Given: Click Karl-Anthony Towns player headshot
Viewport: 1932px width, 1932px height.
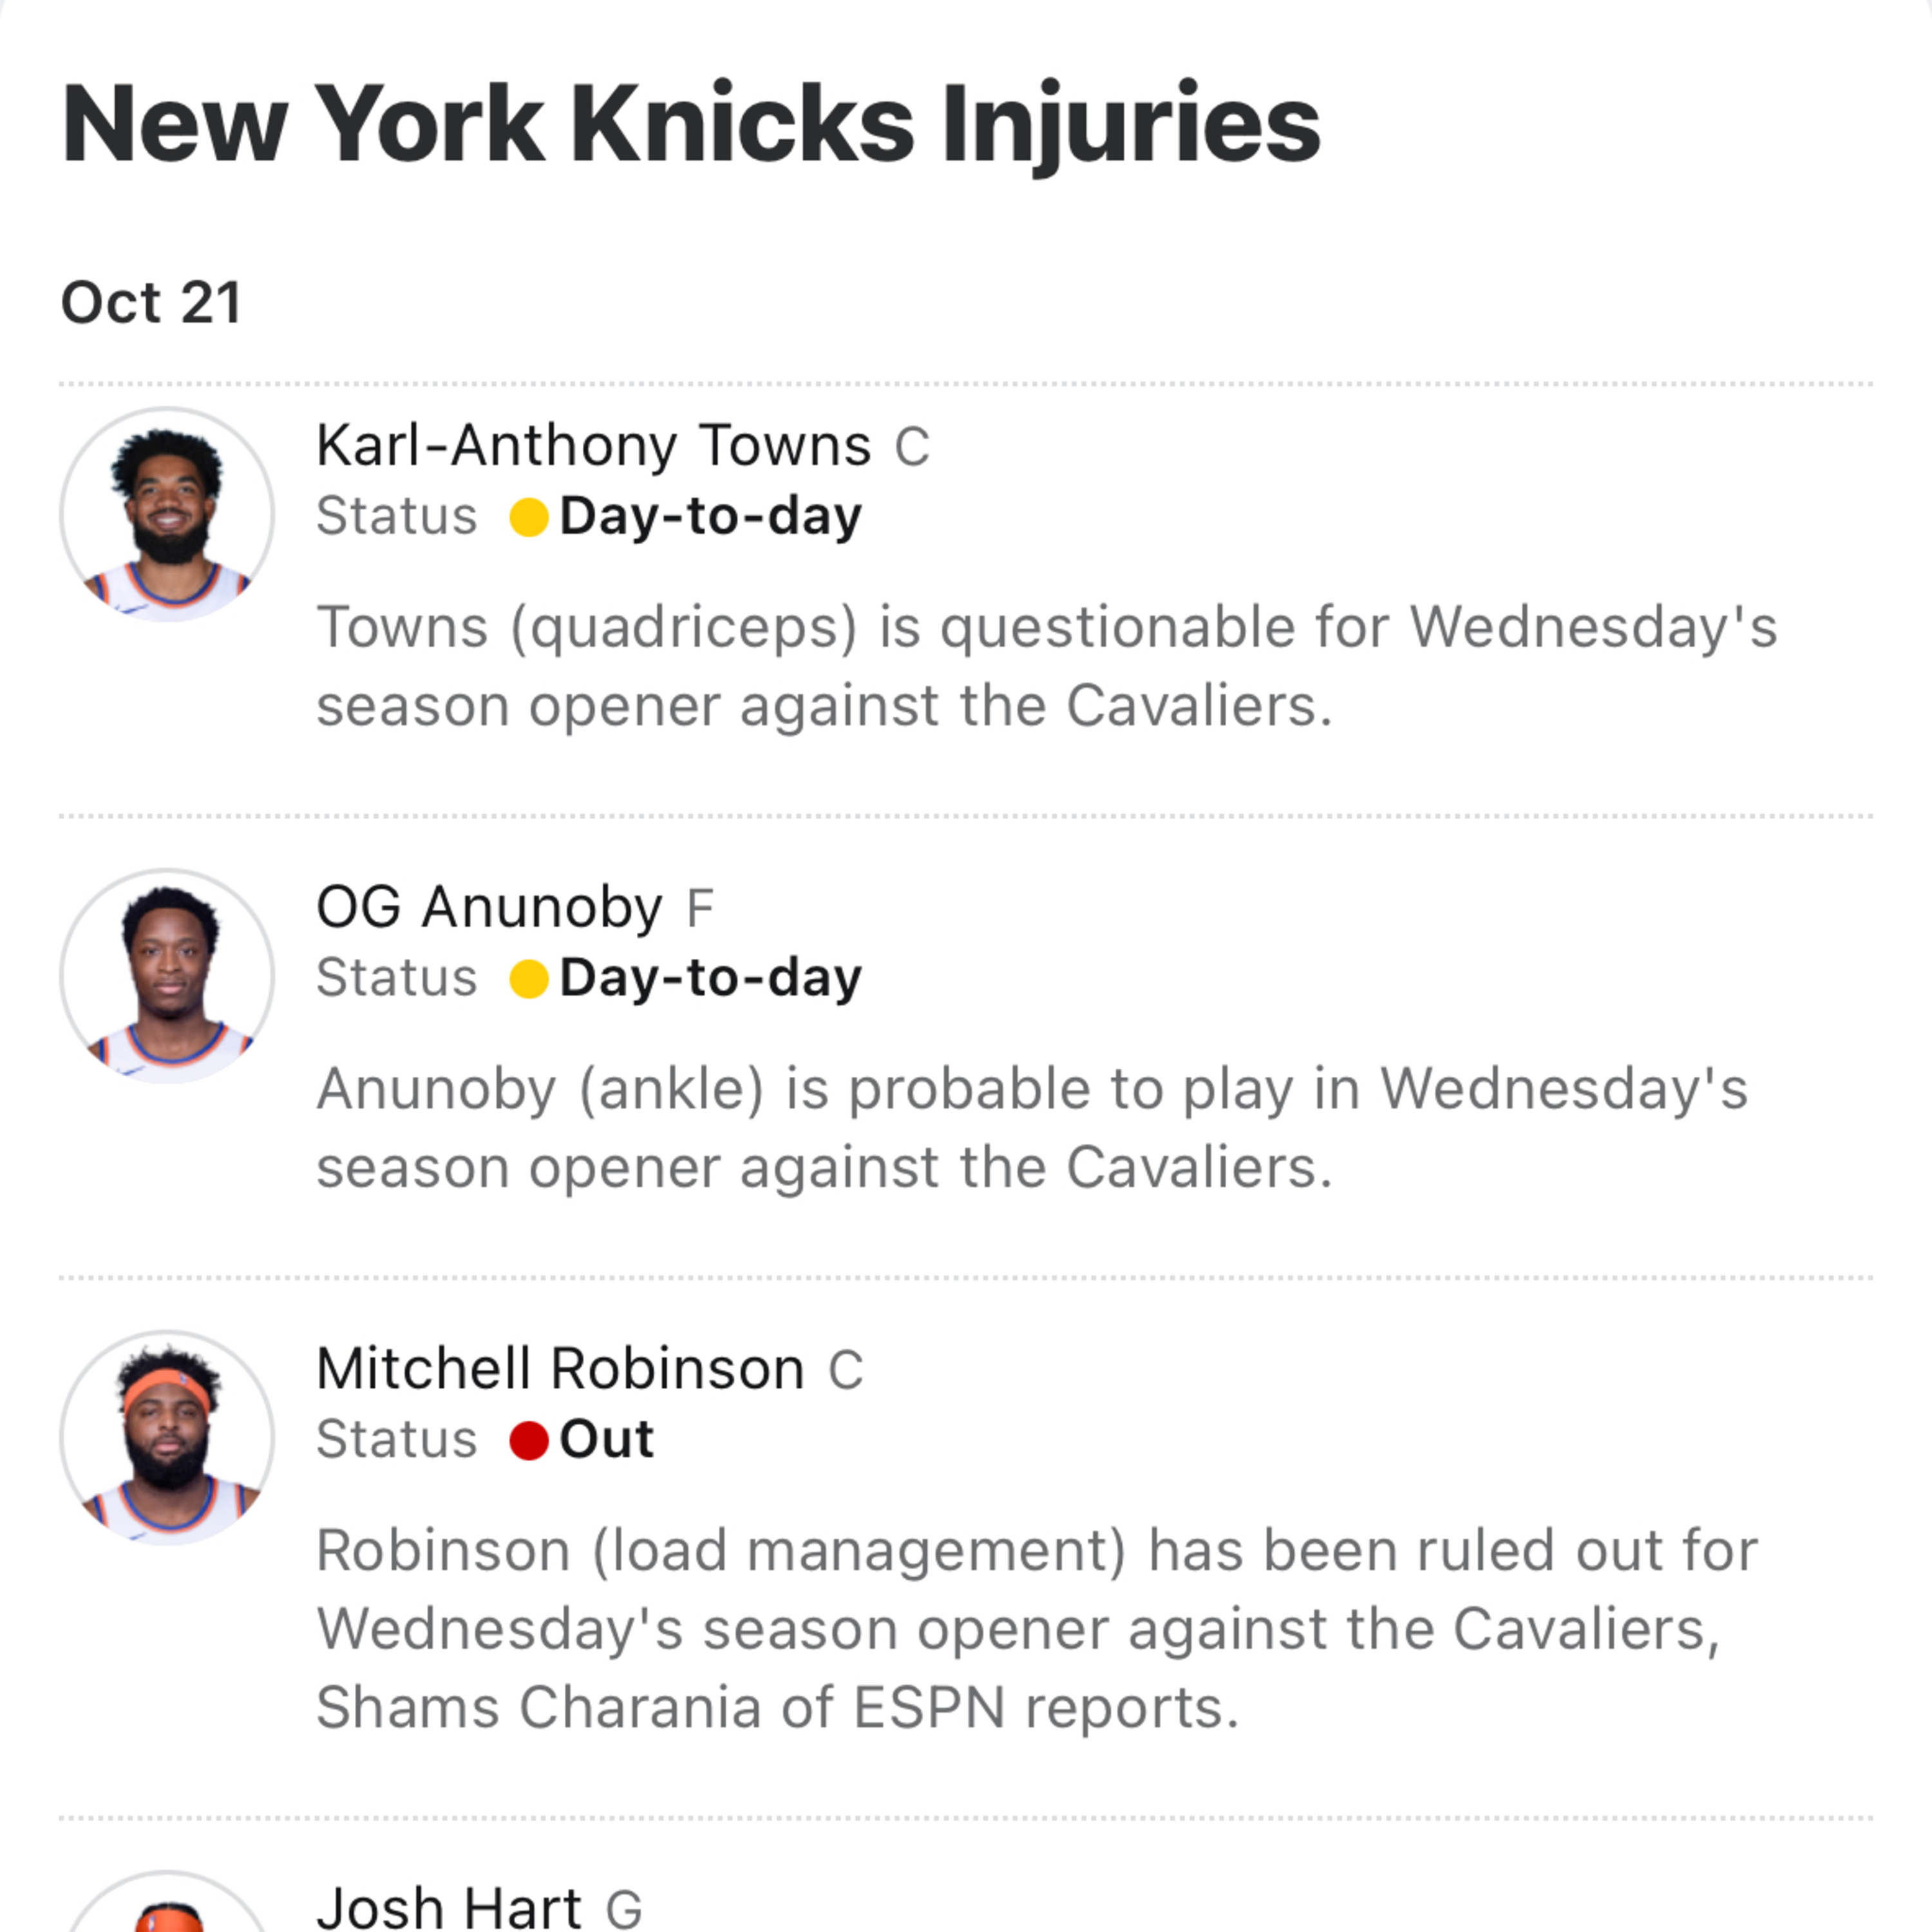Looking at the screenshot, I should point(167,514).
